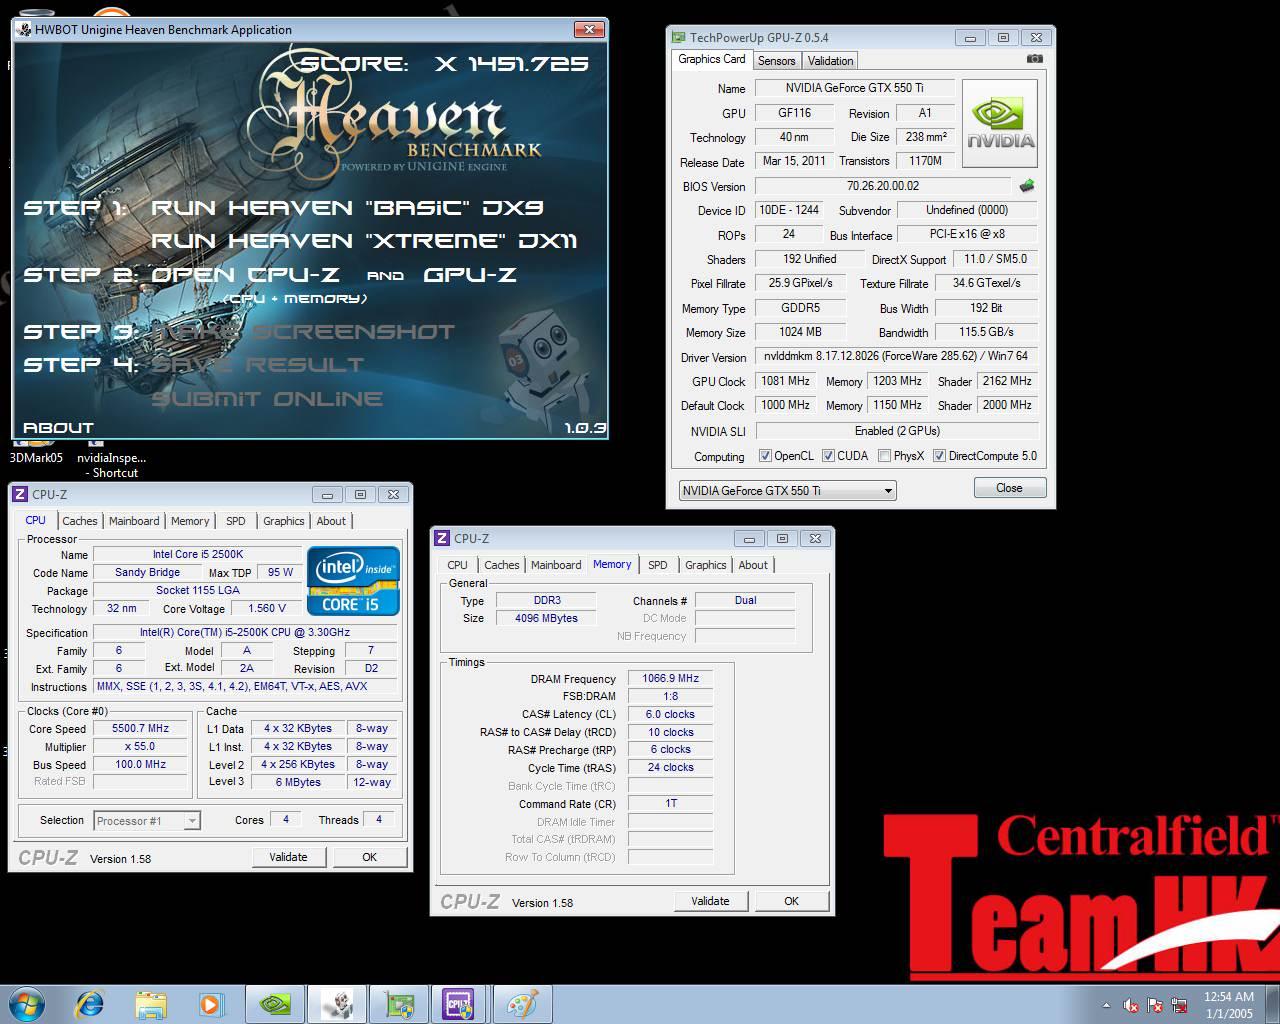Click the NVIDIA logo in GPU-Z
This screenshot has height=1024, width=1280.
(999, 123)
